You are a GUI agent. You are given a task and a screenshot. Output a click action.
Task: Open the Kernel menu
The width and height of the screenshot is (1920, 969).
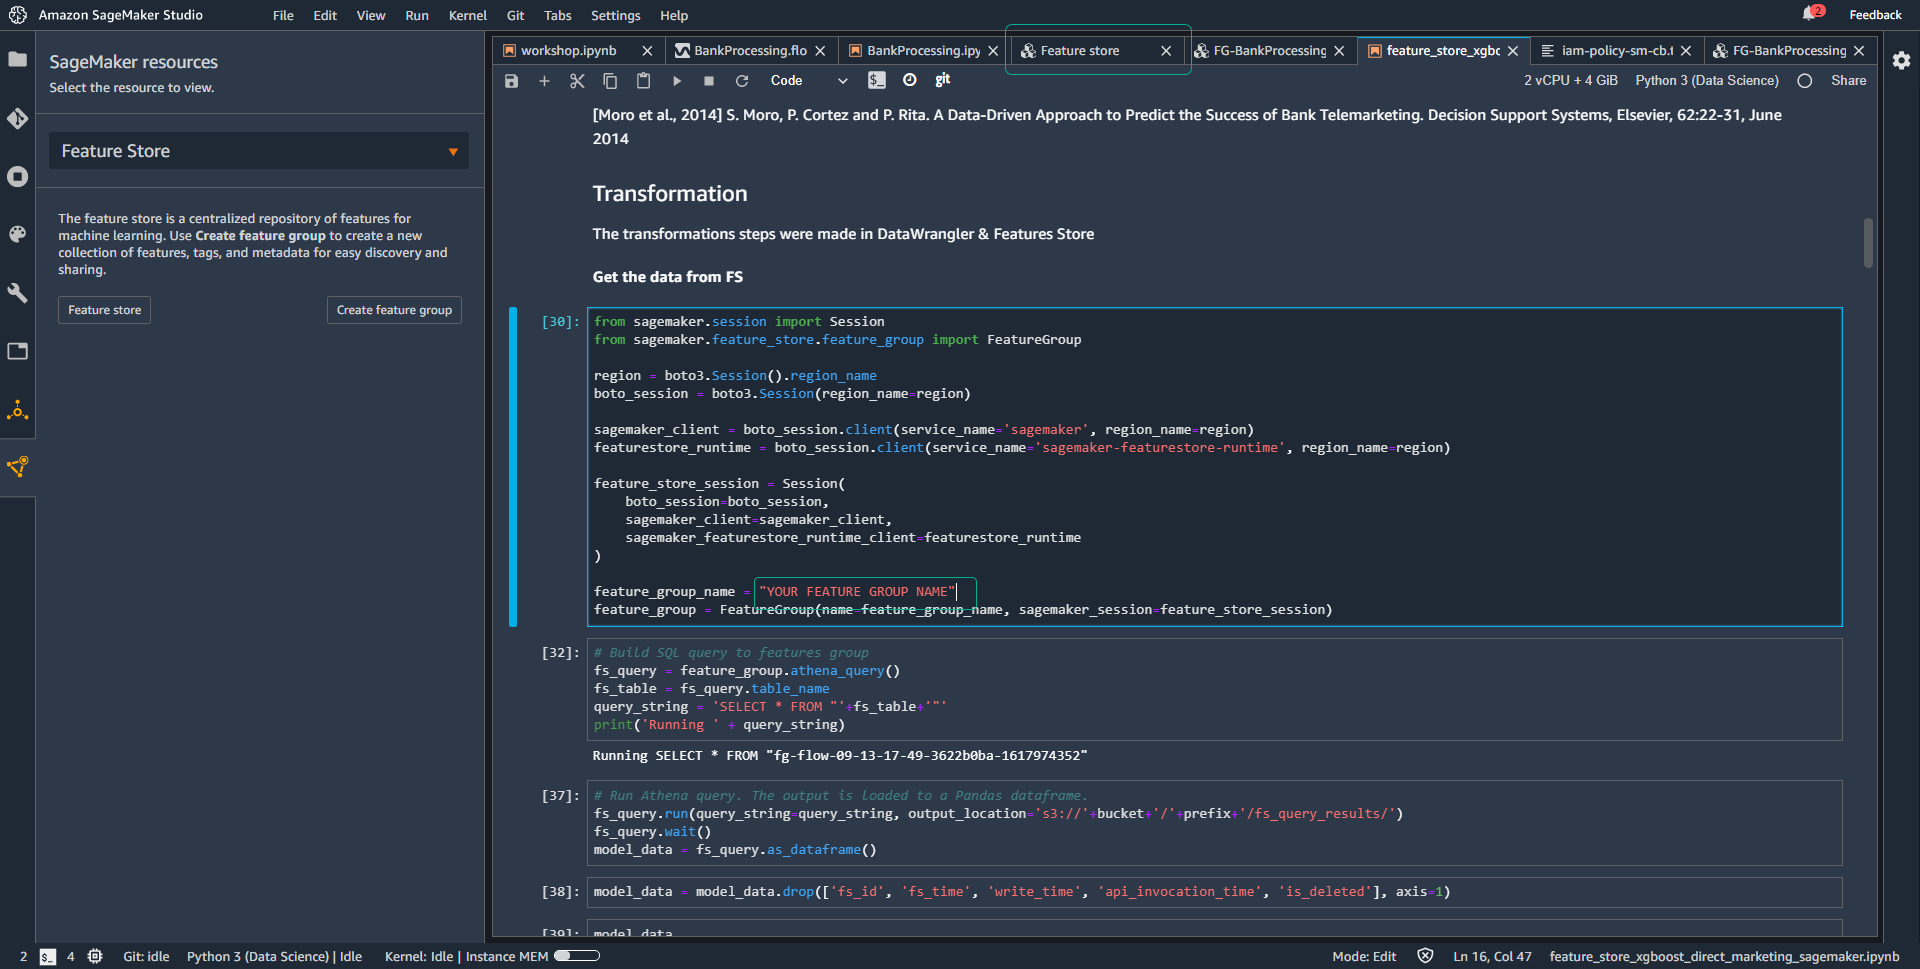pyautogui.click(x=468, y=15)
